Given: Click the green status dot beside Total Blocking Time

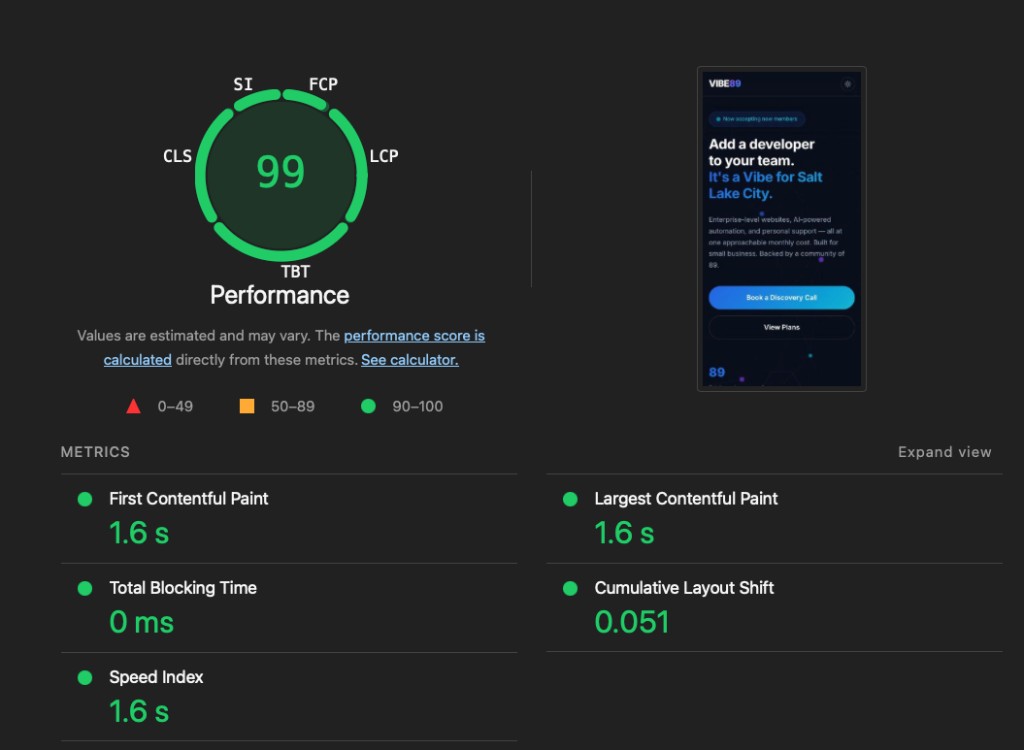Looking at the screenshot, I should coord(84,588).
